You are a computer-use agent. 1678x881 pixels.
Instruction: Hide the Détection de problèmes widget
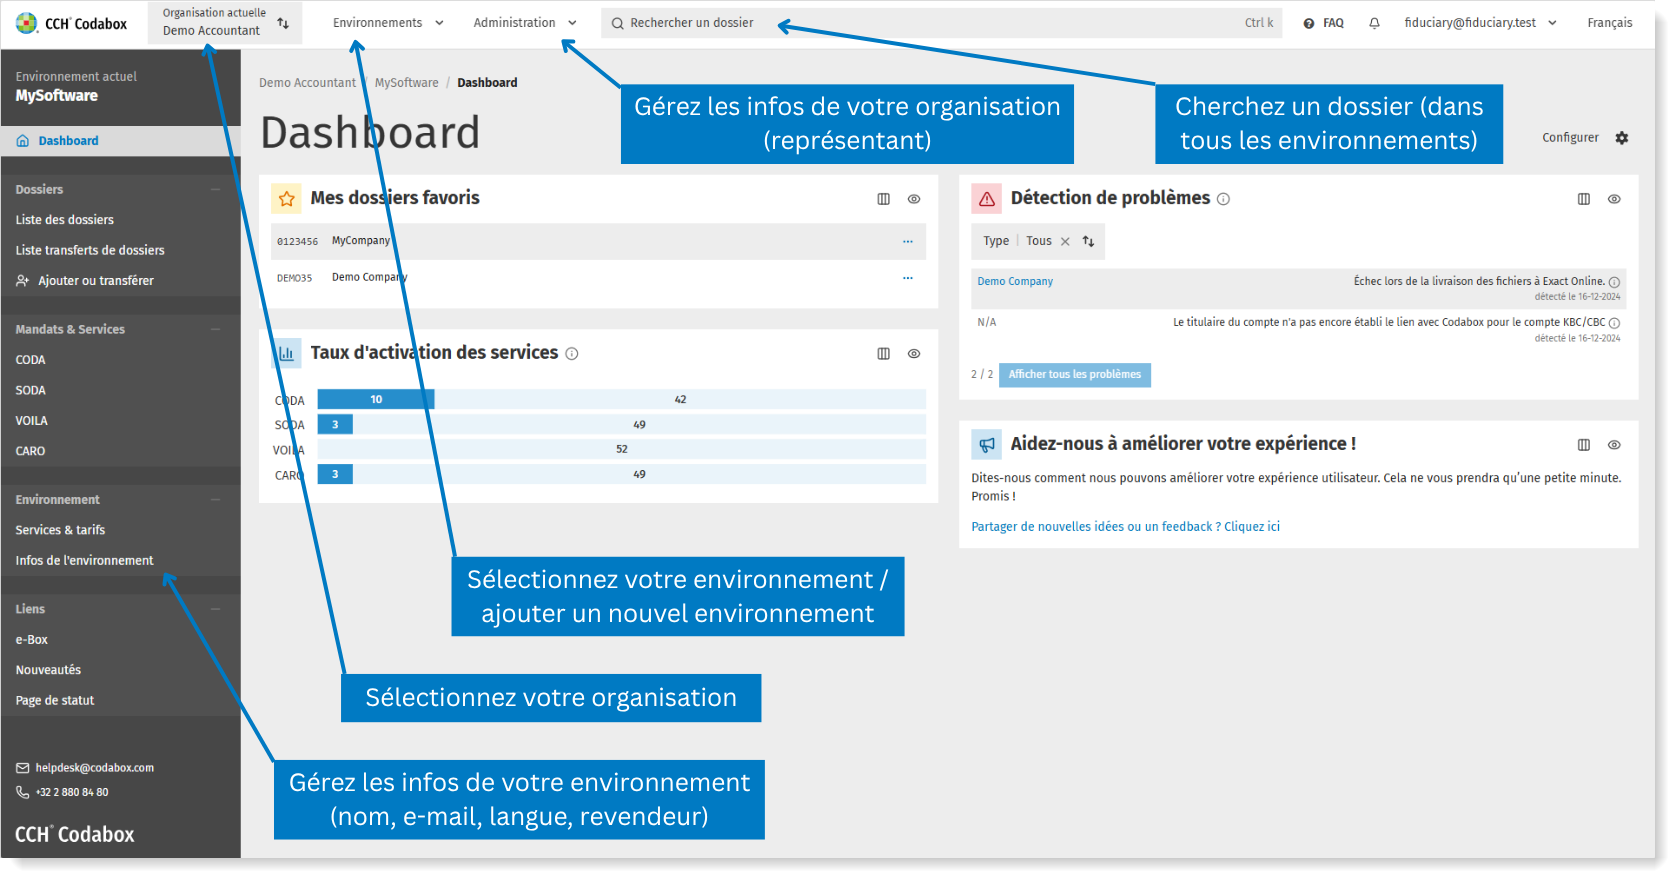point(1614,199)
